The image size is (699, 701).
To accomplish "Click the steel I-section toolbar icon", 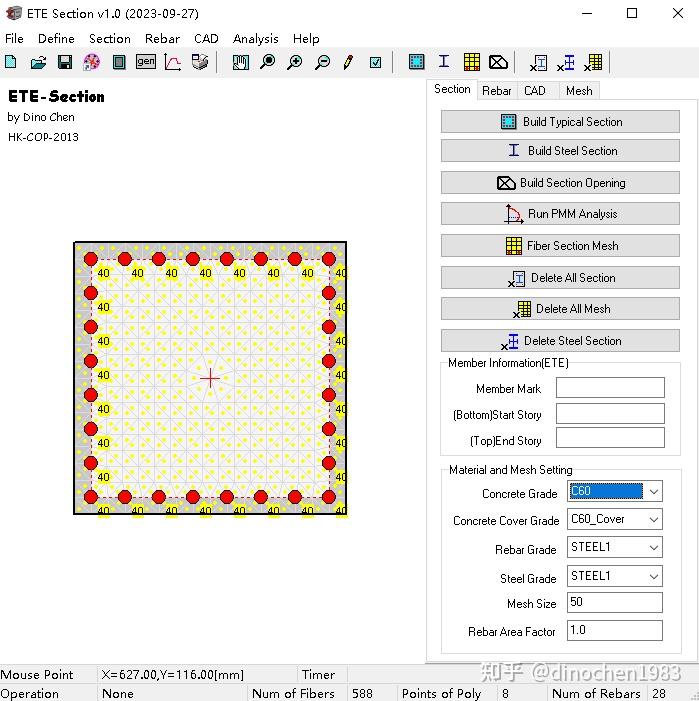I will [x=444, y=61].
